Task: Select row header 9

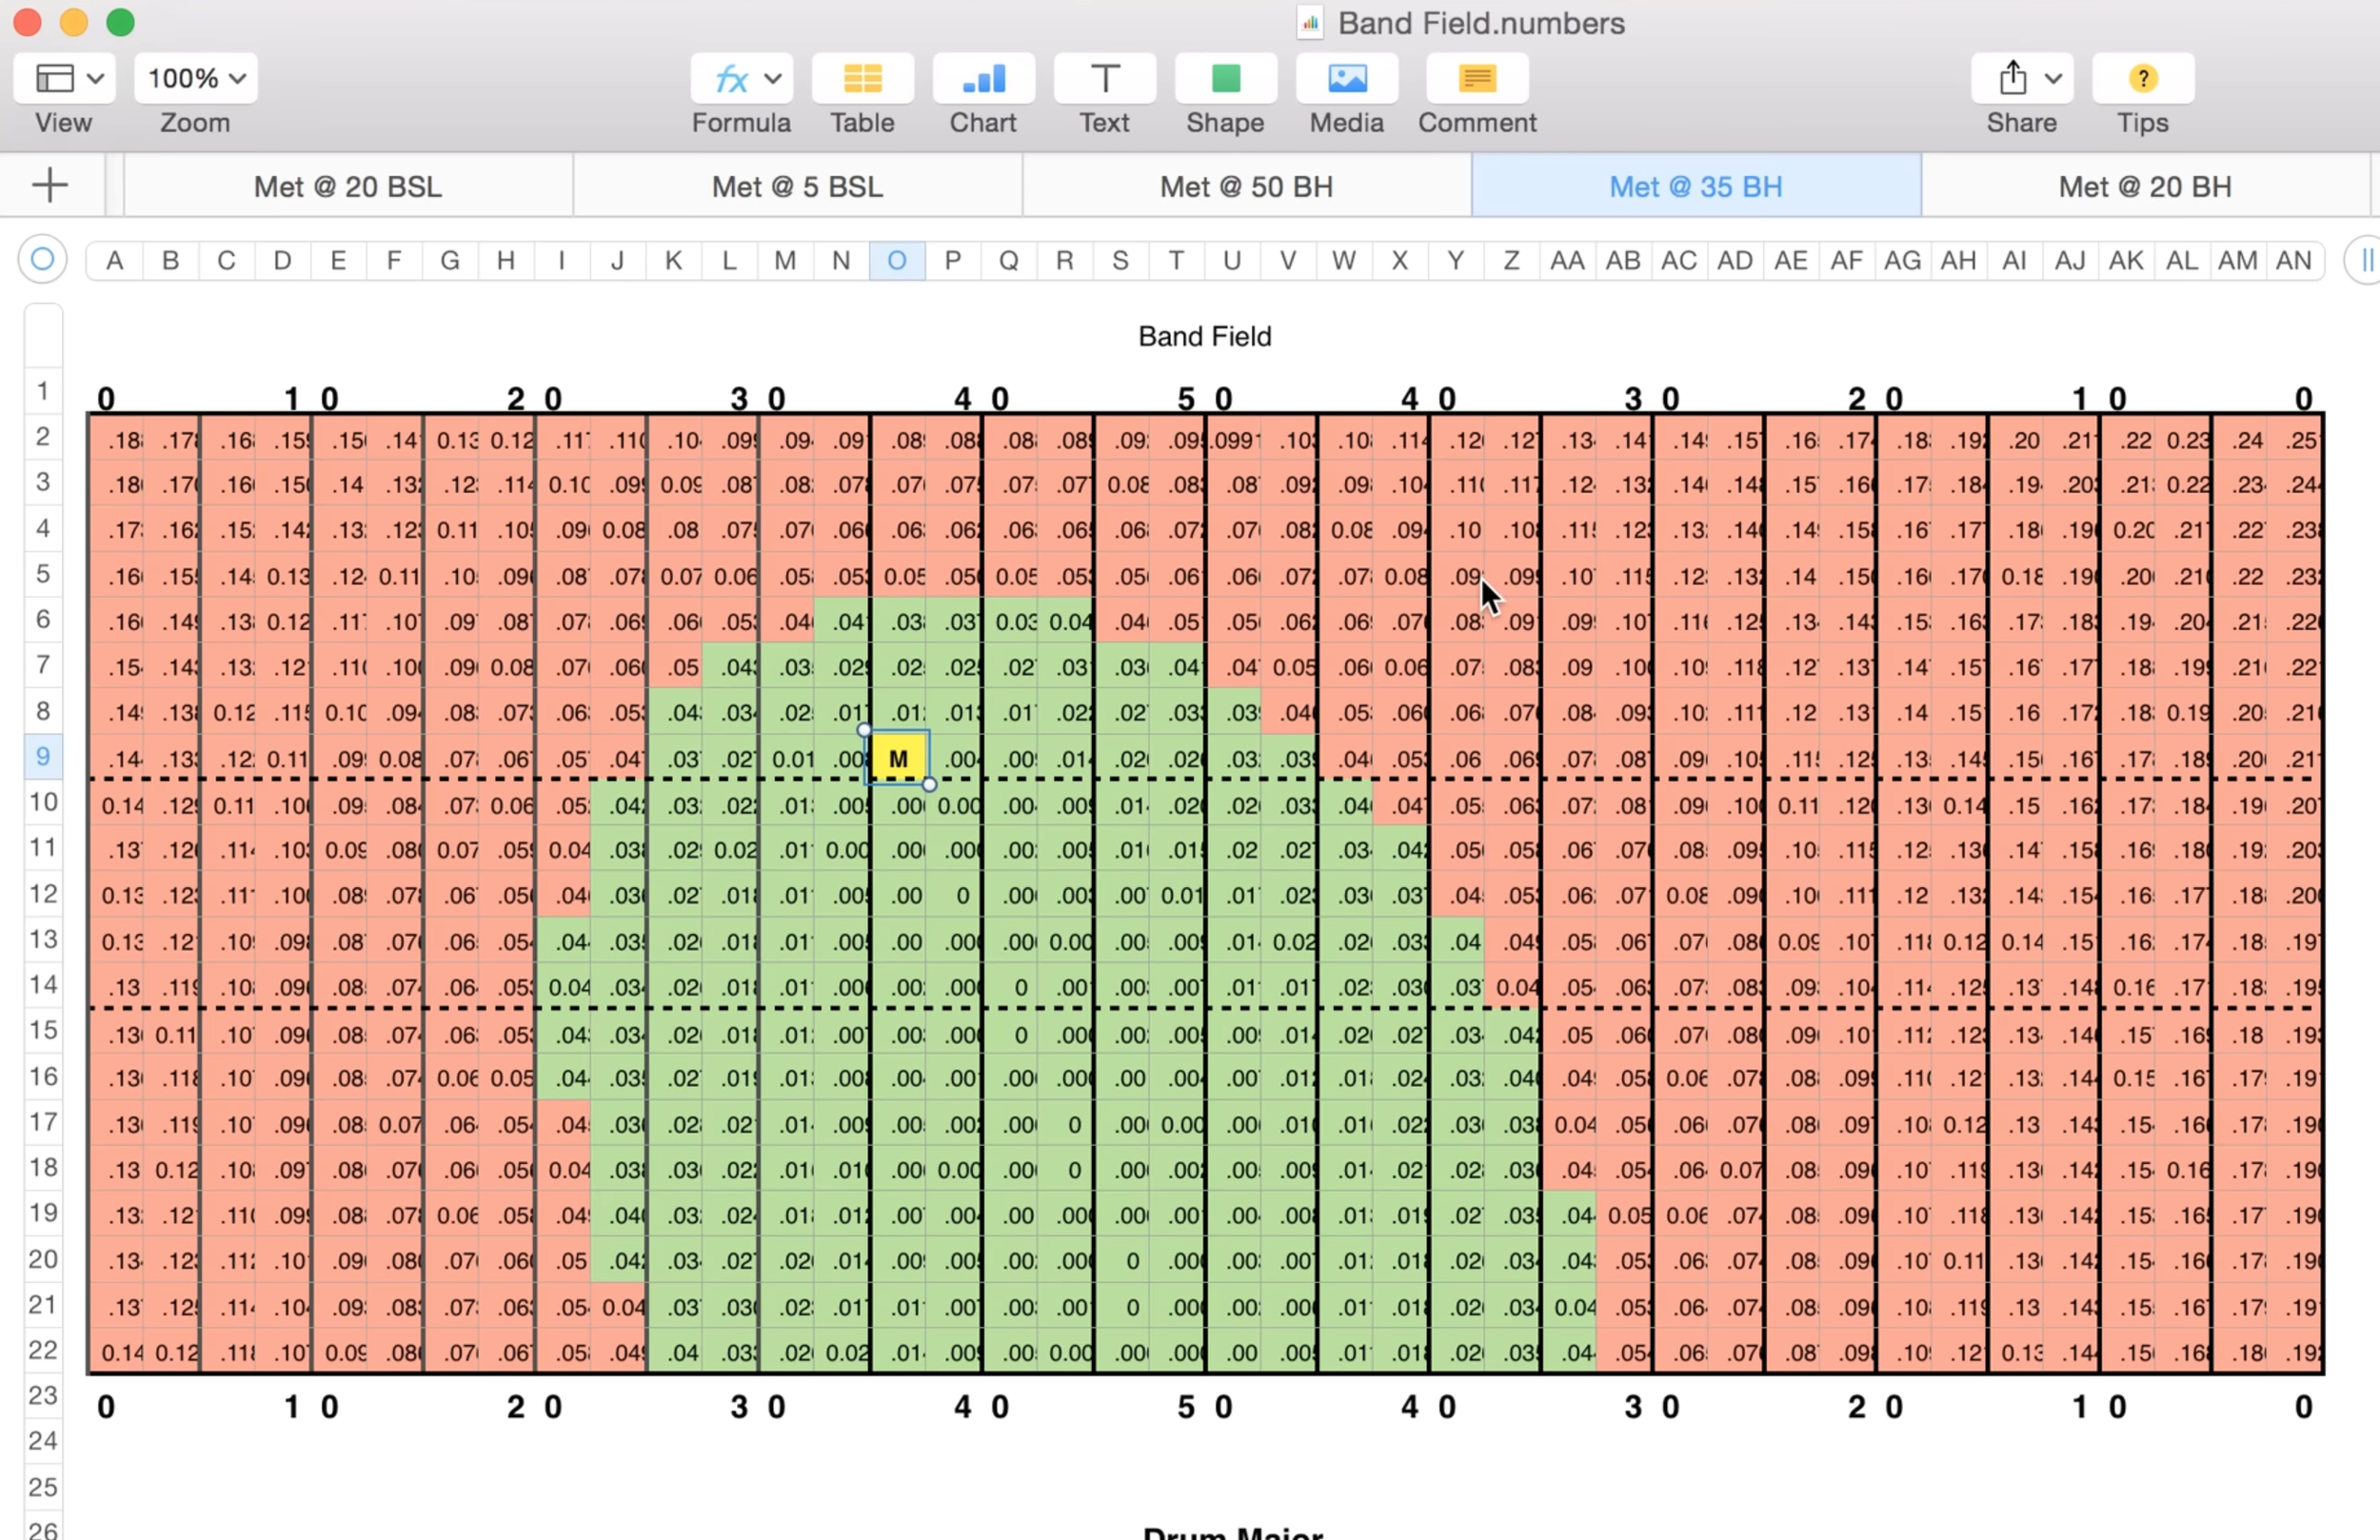Action: click(x=43, y=756)
